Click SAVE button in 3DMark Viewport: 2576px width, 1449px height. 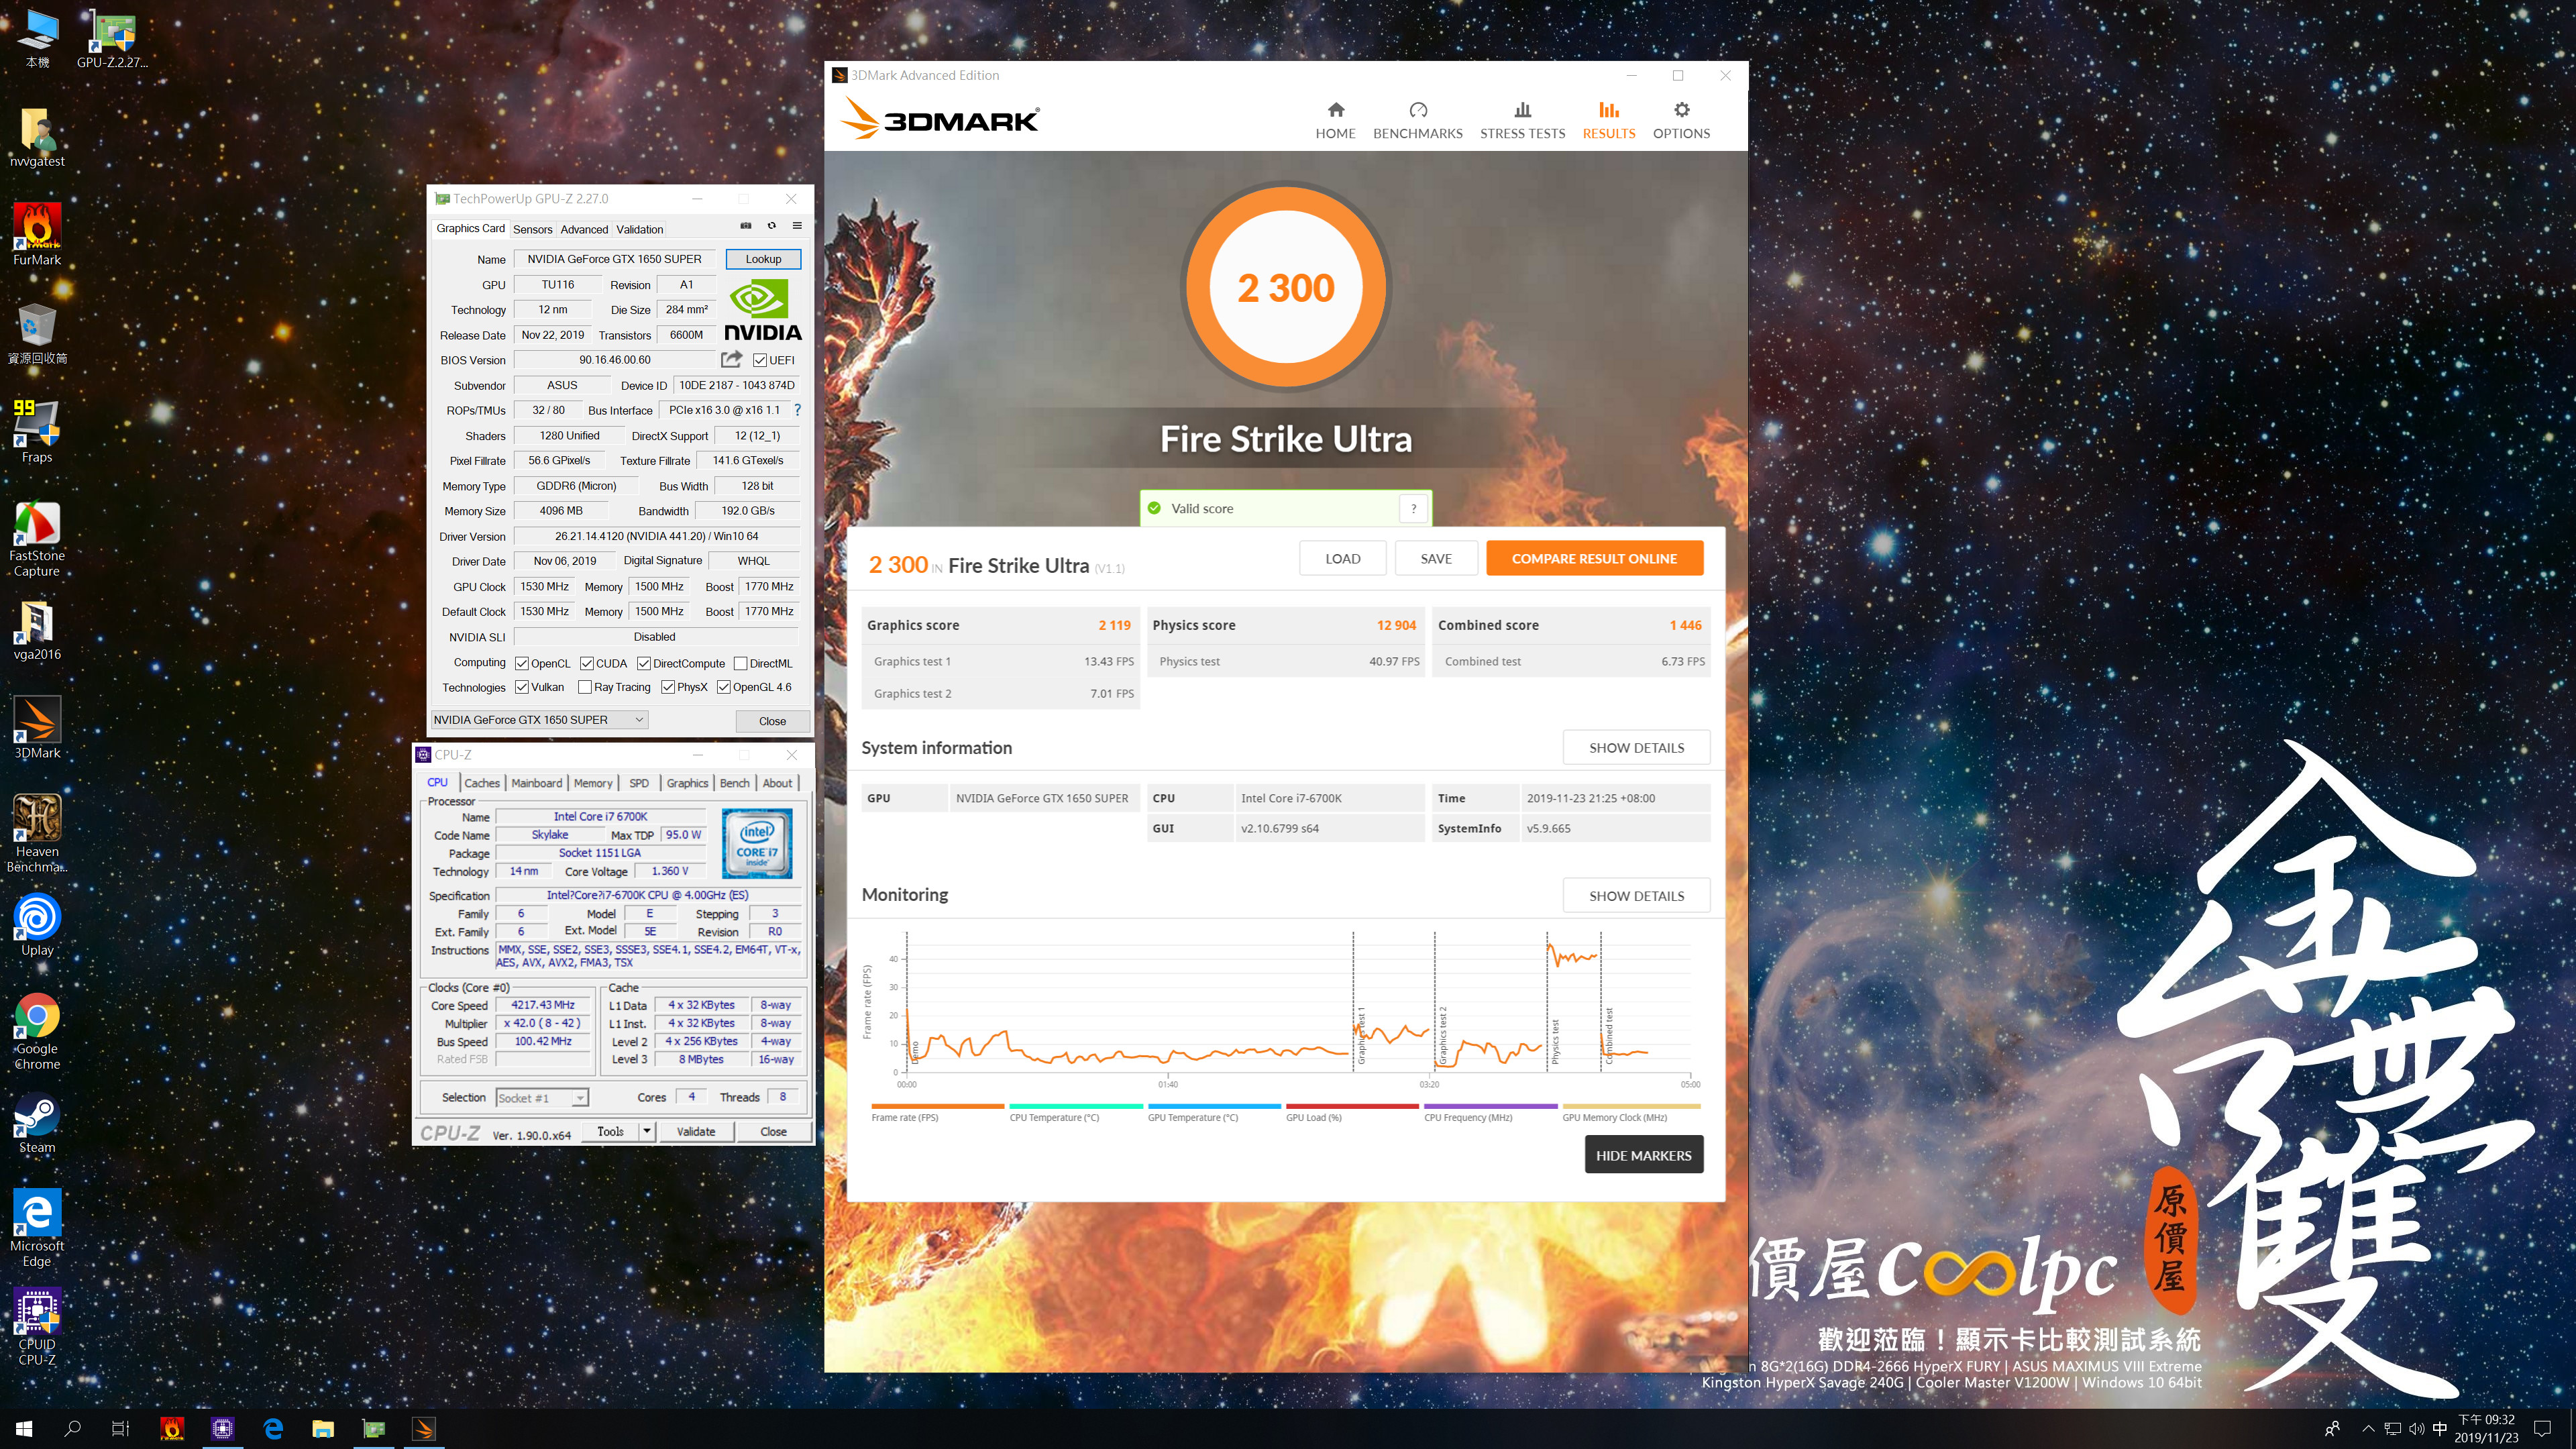click(1436, 558)
